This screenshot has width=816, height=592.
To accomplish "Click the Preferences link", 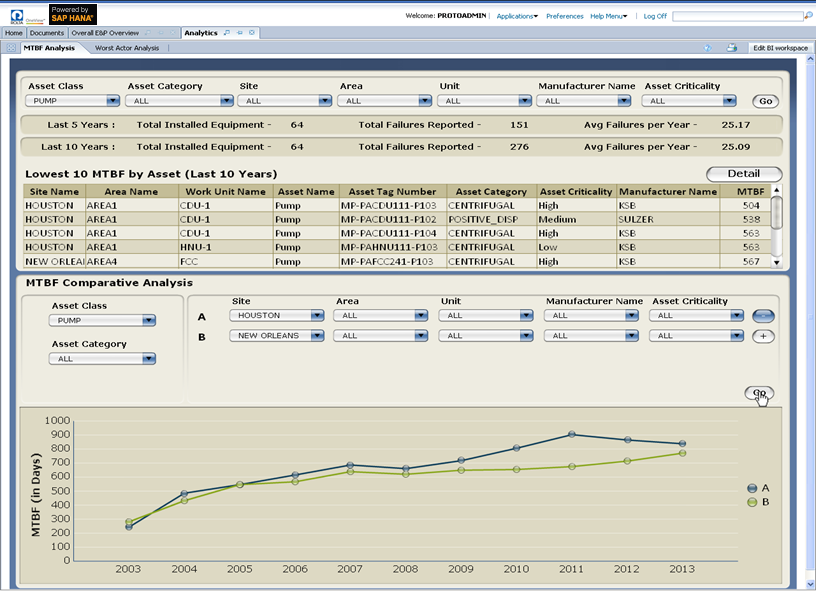I will click(x=565, y=16).
